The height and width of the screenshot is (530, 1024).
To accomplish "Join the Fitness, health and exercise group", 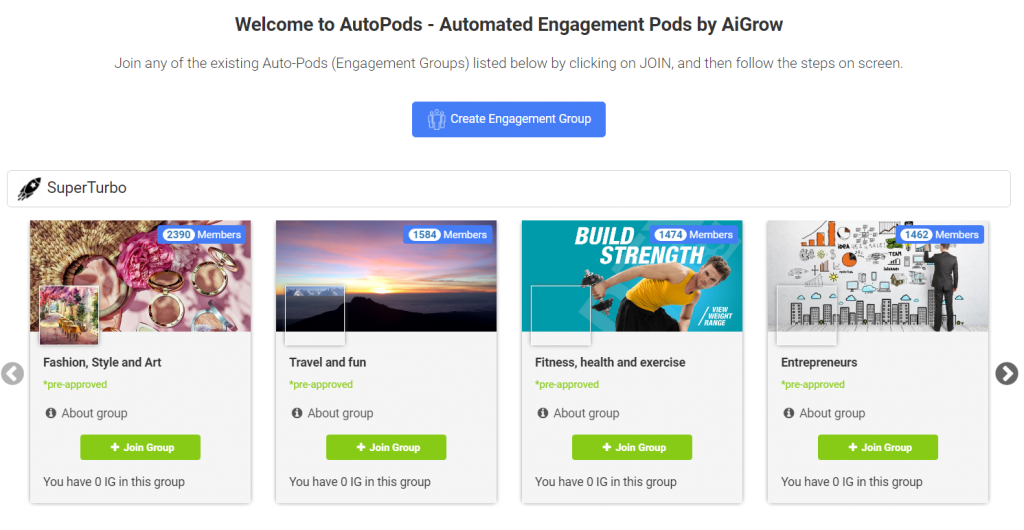I will tap(632, 447).
